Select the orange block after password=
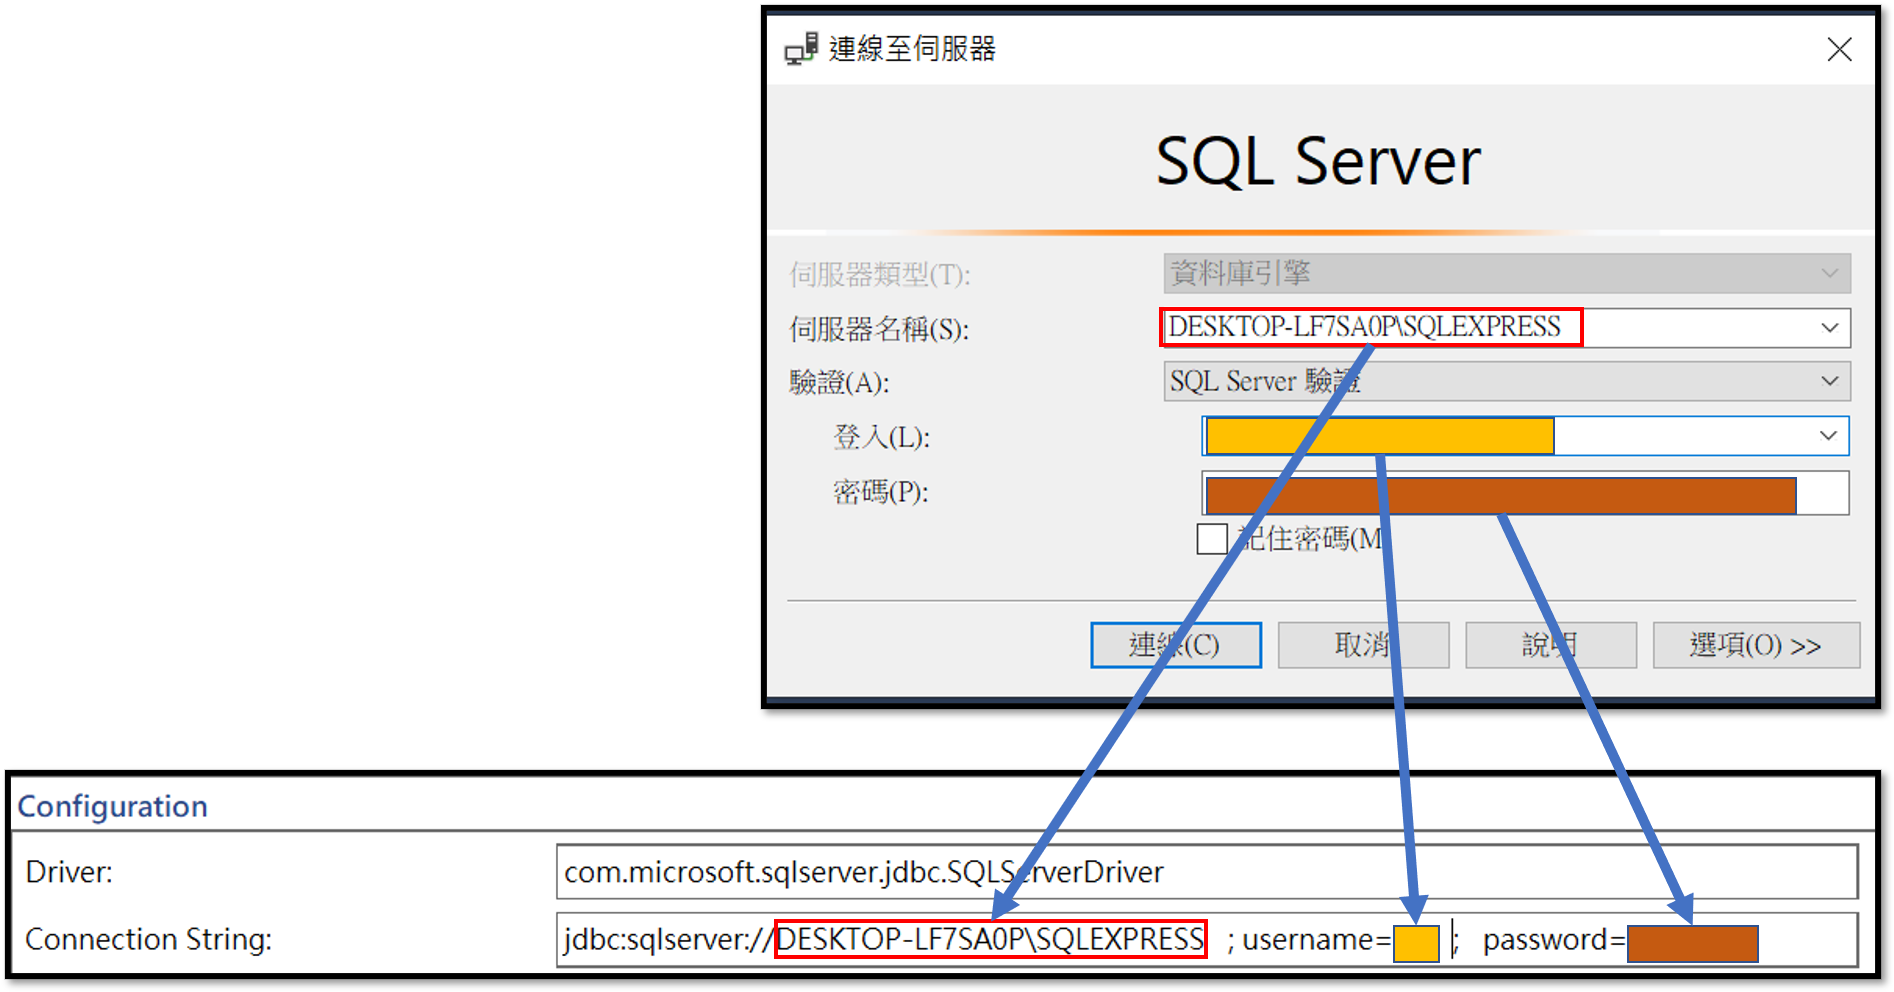Image resolution: width=1894 pixels, height=992 pixels. (1692, 943)
